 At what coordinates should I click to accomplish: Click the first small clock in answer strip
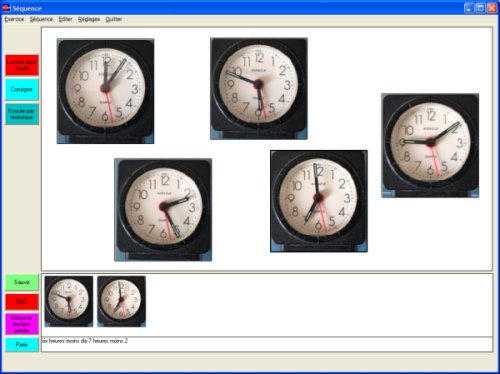coord(69,301)
